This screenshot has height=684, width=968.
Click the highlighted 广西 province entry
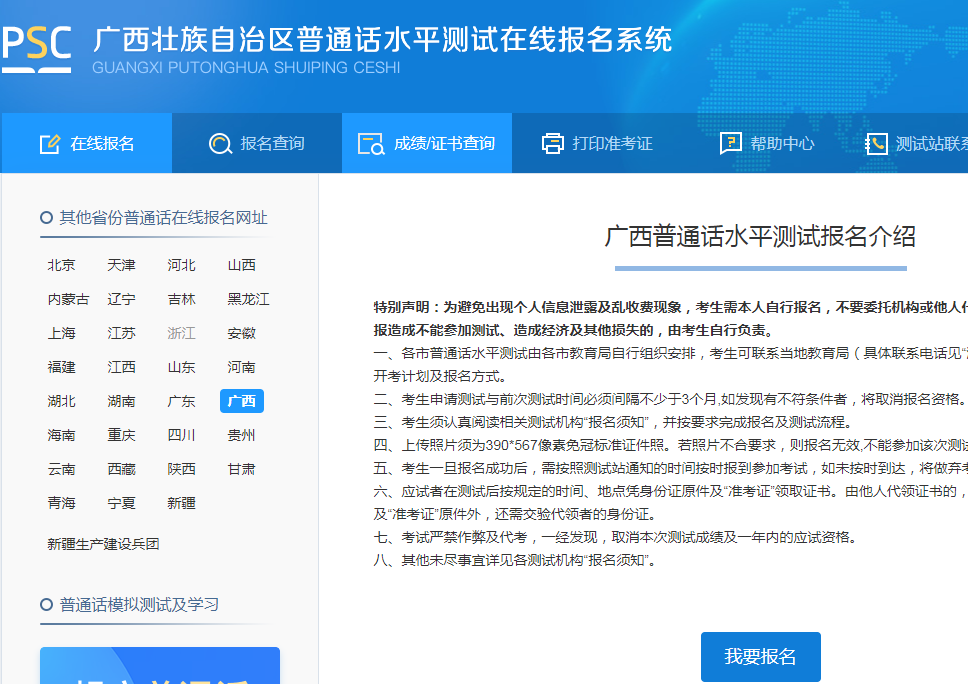click(x=240, y=401)
